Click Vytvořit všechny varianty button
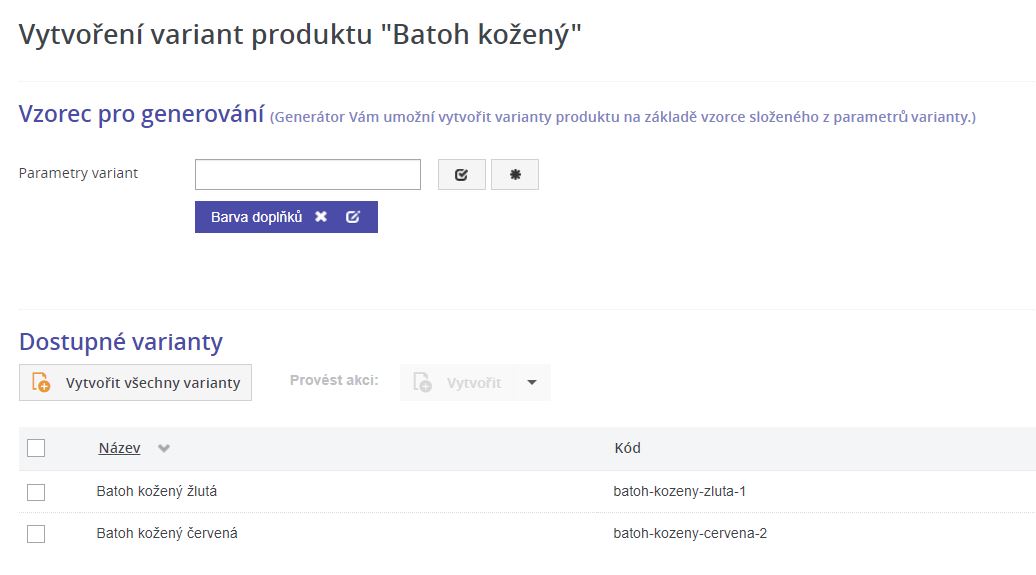 pos(135,383)
